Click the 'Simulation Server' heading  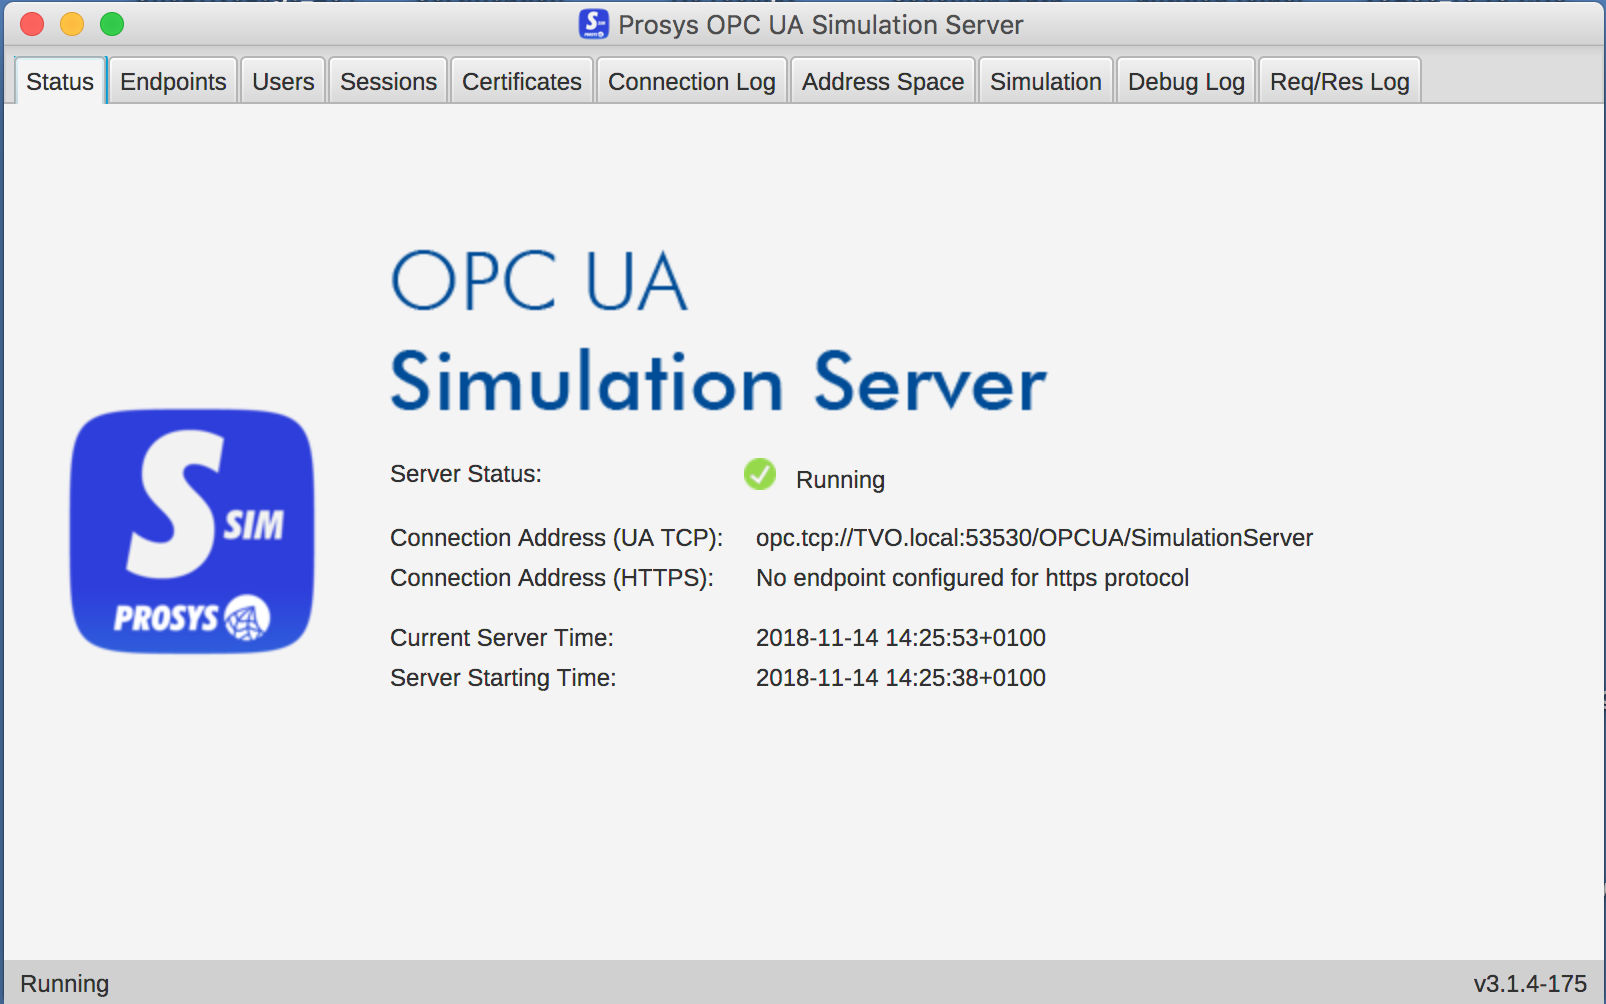click(718, 381)
